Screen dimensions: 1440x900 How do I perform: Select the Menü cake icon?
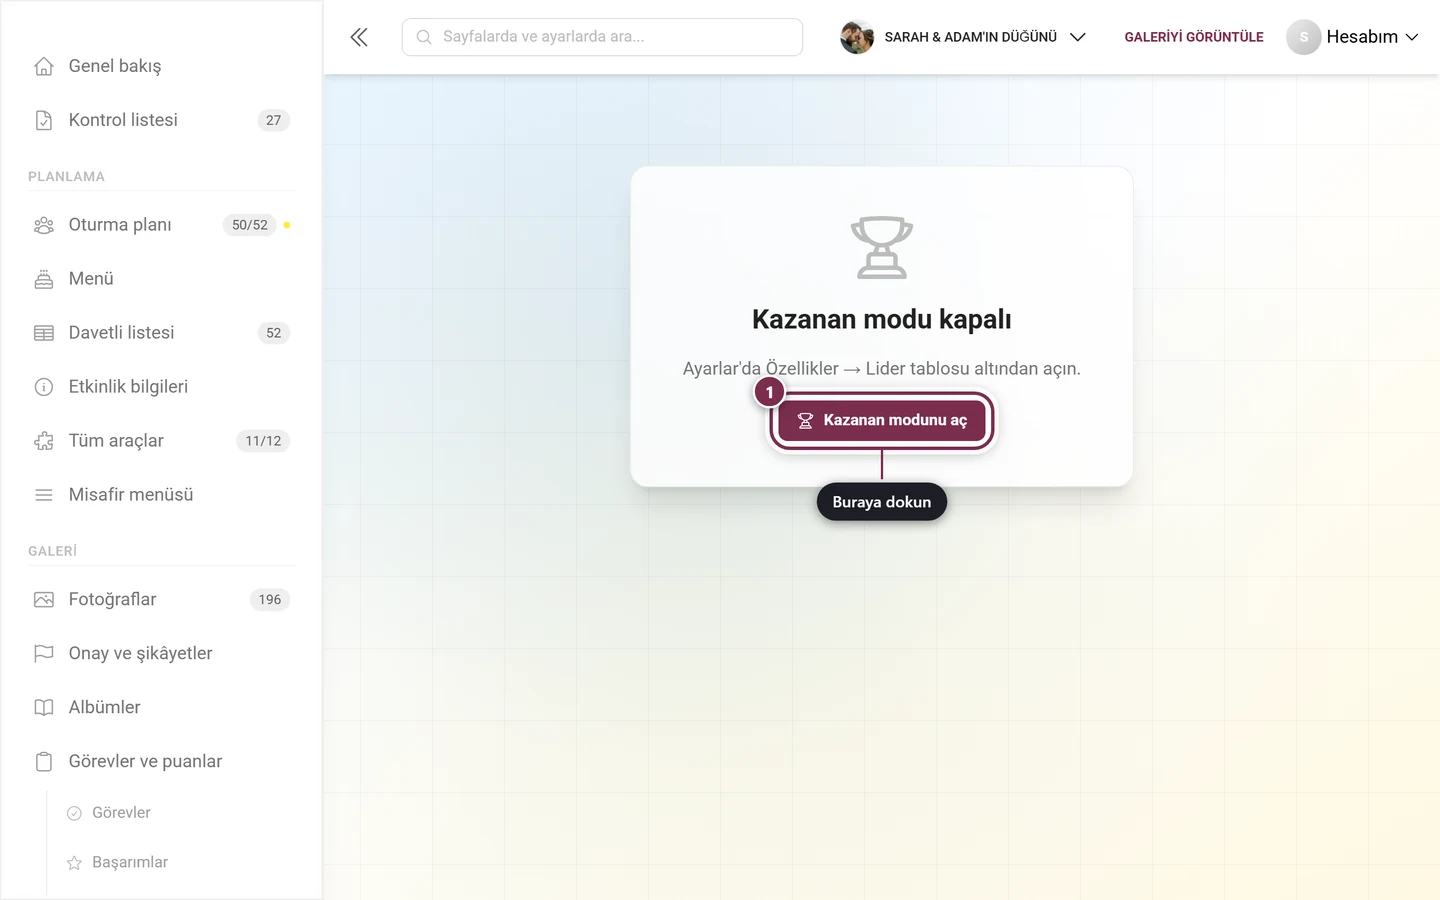click(44, 279)
